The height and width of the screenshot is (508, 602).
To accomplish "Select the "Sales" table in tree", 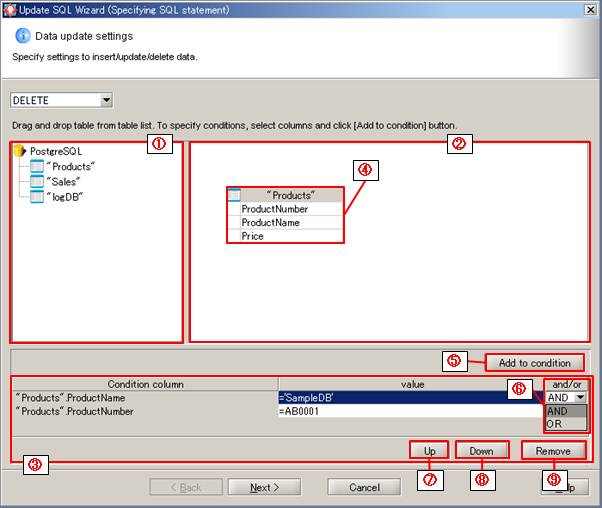I will 62,181.
